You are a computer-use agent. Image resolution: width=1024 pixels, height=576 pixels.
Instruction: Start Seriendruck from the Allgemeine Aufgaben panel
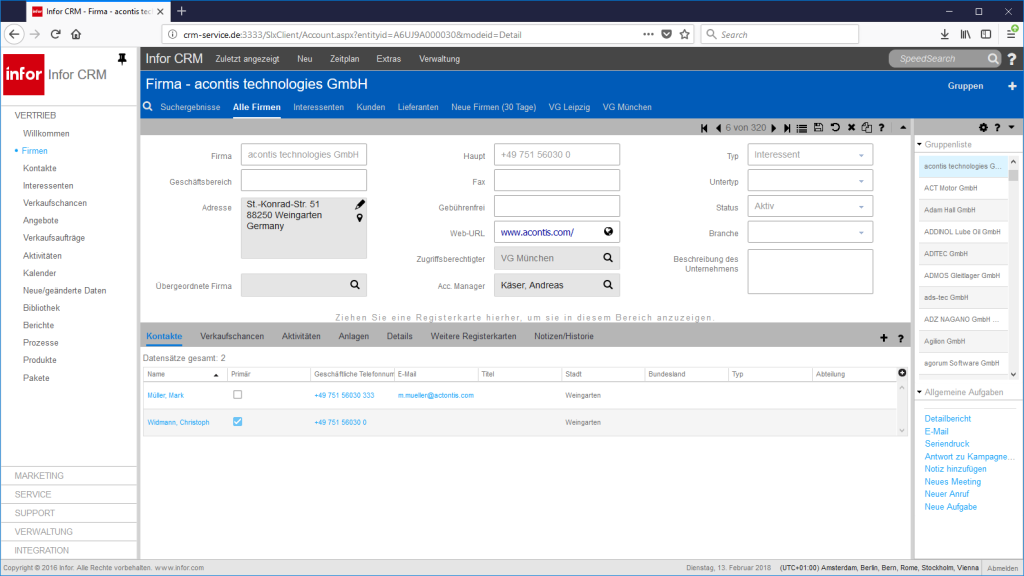[x=946, y=443]
